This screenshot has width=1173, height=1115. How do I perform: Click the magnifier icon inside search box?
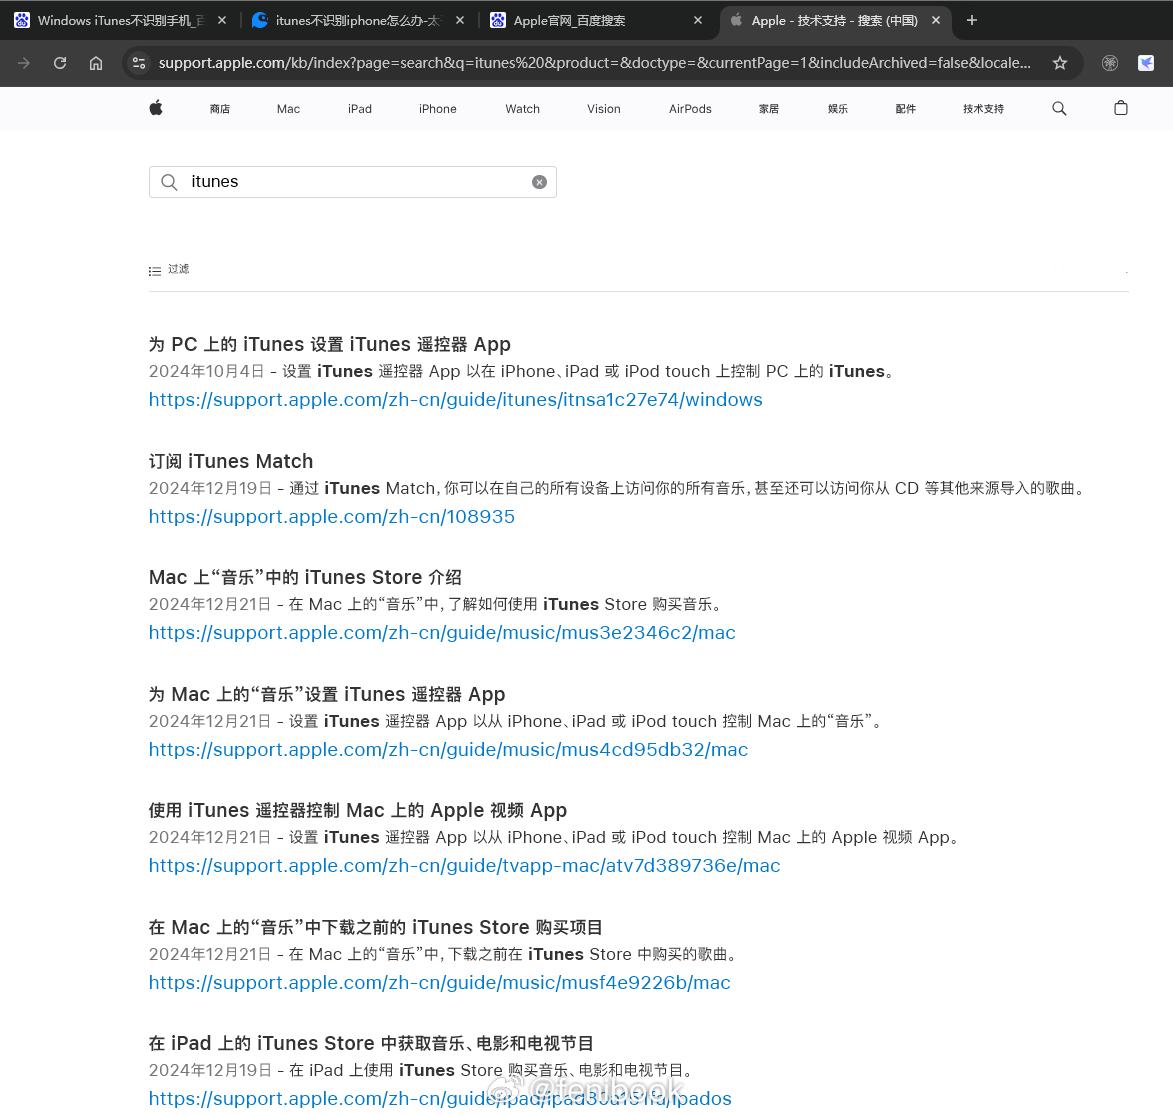169,182
